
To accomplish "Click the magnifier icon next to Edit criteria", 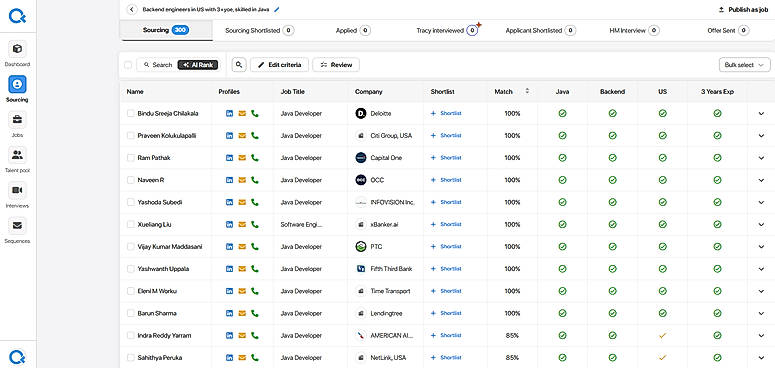I will click(239, 65).
